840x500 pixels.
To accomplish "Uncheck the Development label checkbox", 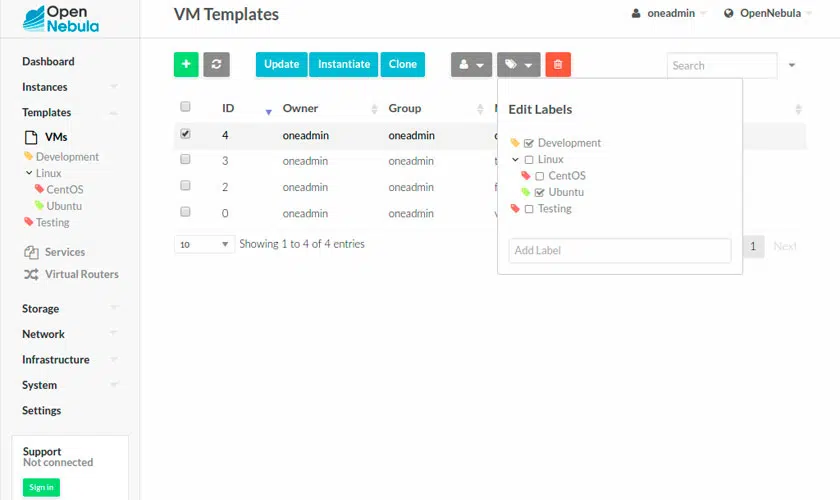I will tap(529, 143).
